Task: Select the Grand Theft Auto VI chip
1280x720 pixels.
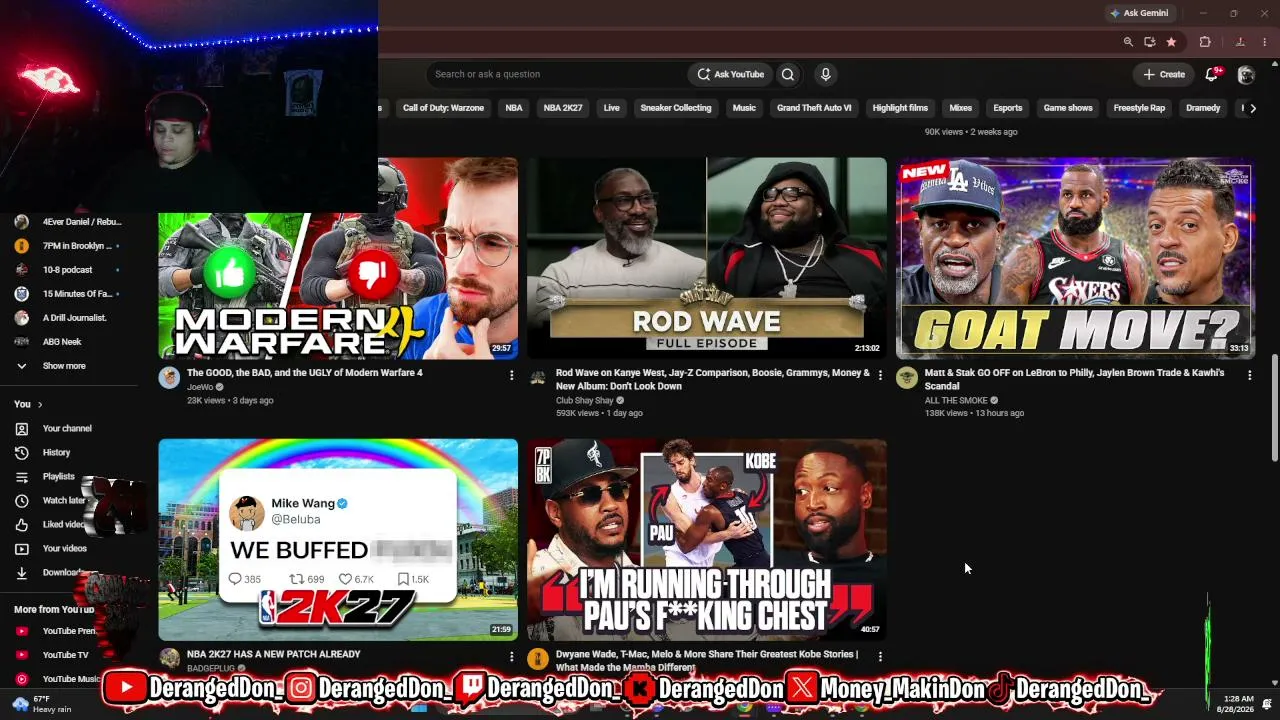Action: (814, 108)
